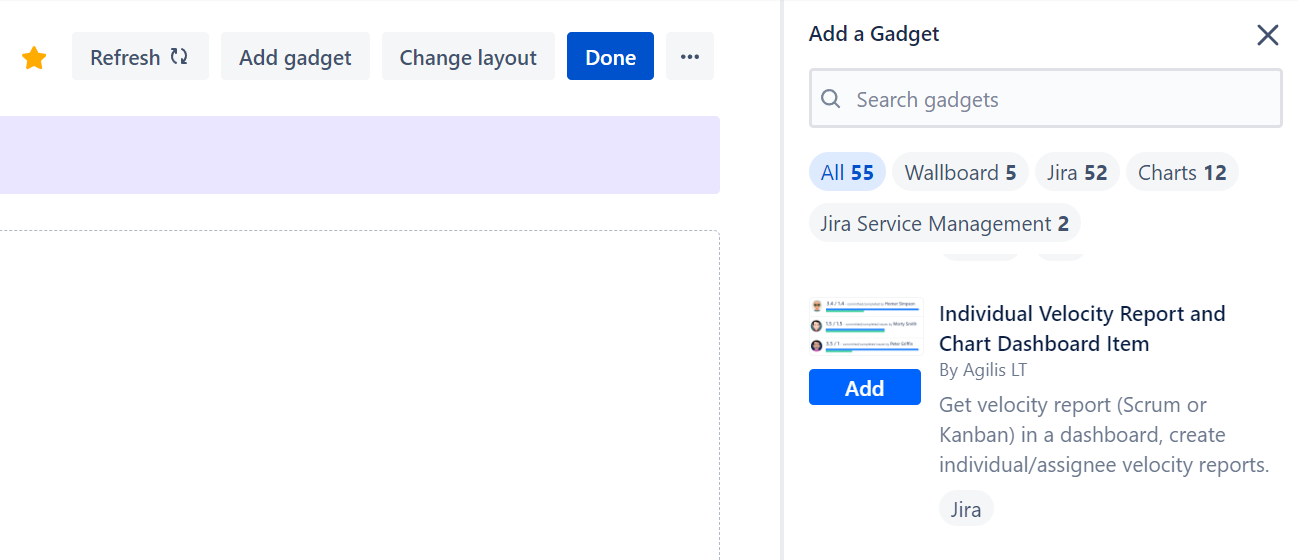This screenshot has height=560, width=1298.
Task: Show only Charts gadgets
Action: point(1182,173)
